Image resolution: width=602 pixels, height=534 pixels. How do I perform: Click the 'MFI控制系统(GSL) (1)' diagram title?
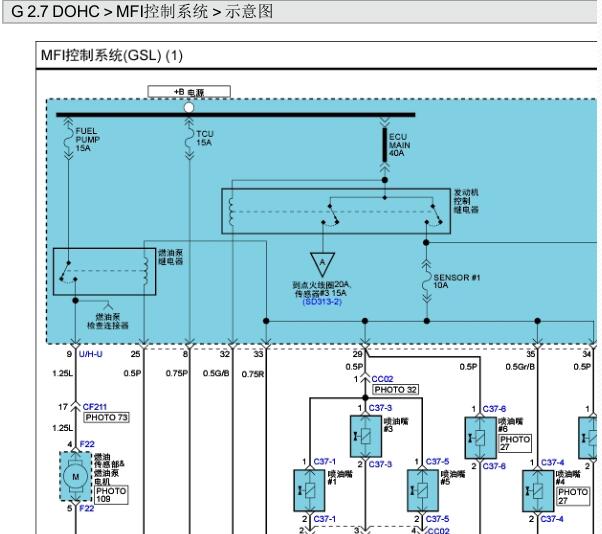pos(112,56)
